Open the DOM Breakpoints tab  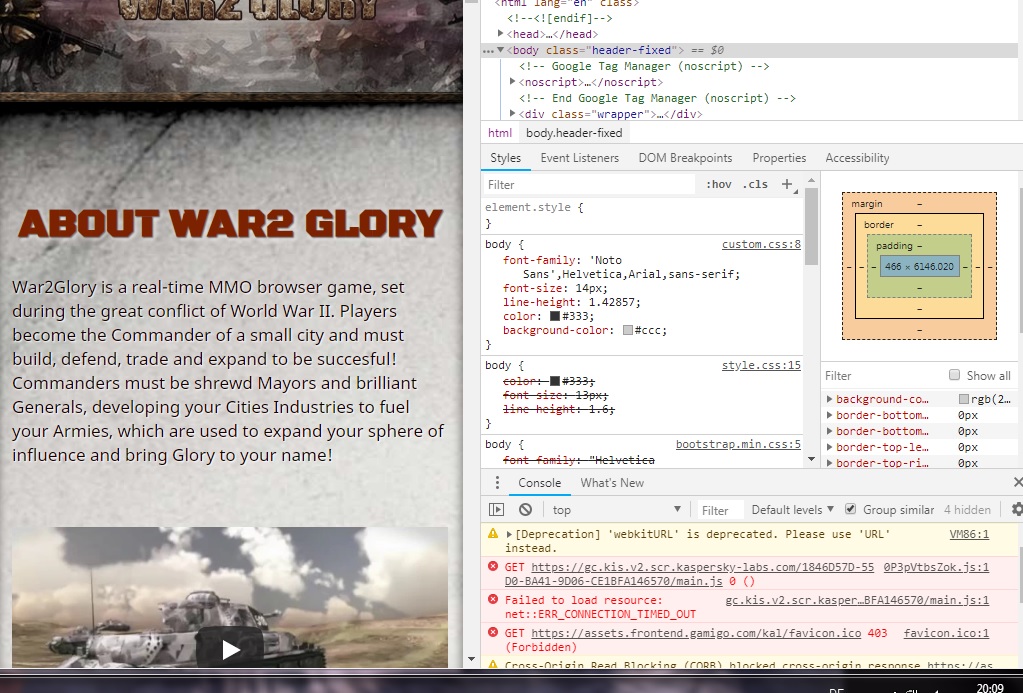[685, 158]
